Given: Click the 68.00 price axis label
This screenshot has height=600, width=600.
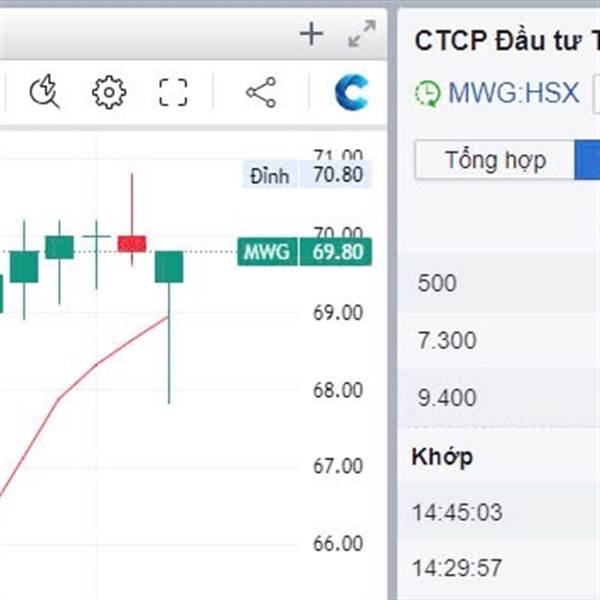Looking at the screenshot, I should [338, 390].
